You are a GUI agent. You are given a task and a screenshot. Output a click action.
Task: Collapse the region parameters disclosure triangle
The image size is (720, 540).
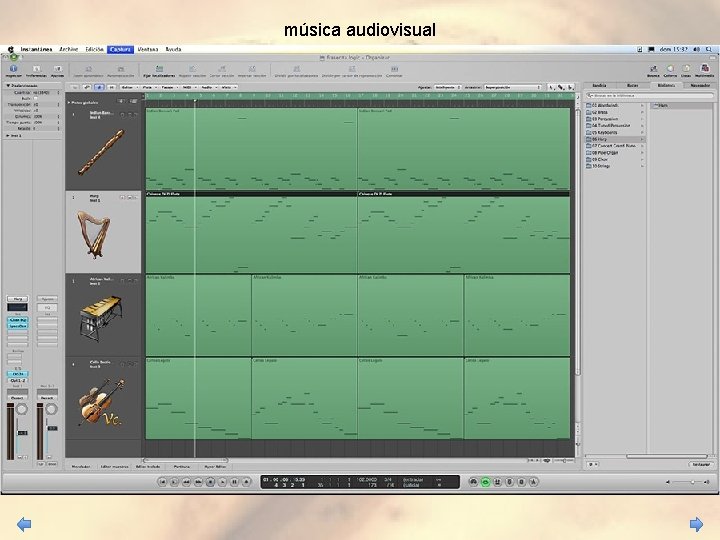click(x=8, y=86)
